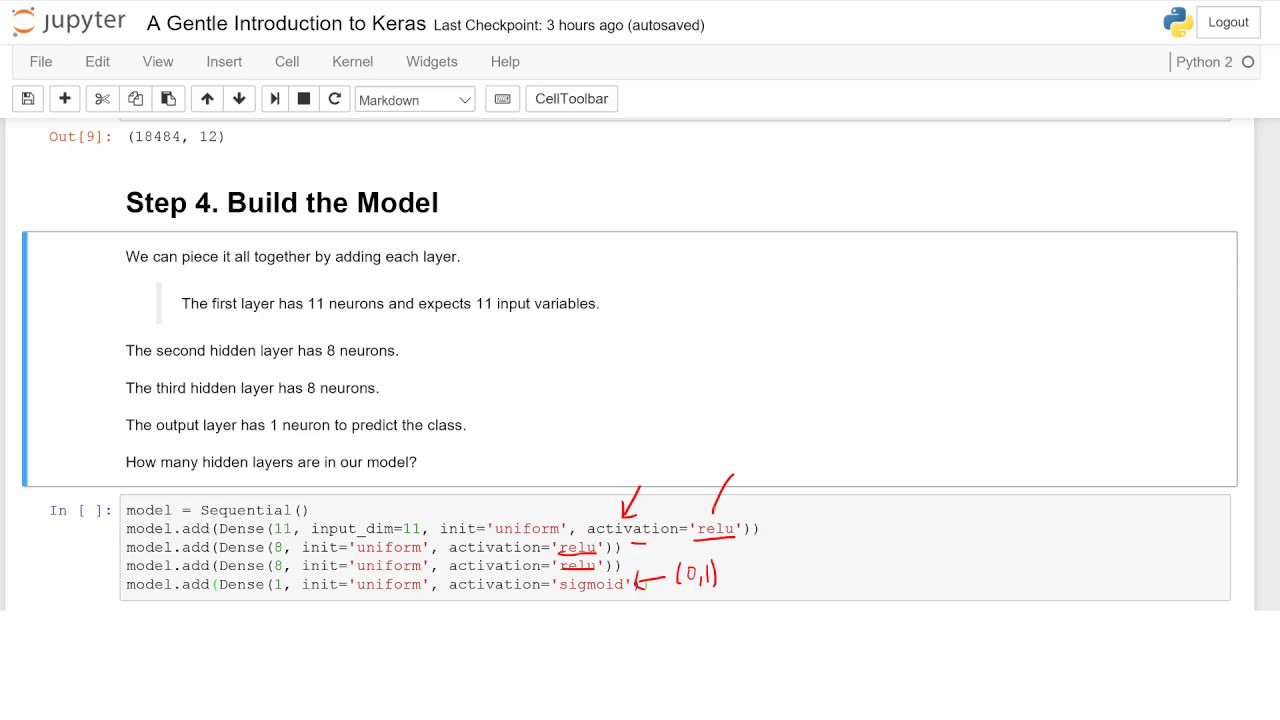The width and height of the screenshot is (1280, 720).
Task: Open the Widgets menu
Action: click(431, 62)
